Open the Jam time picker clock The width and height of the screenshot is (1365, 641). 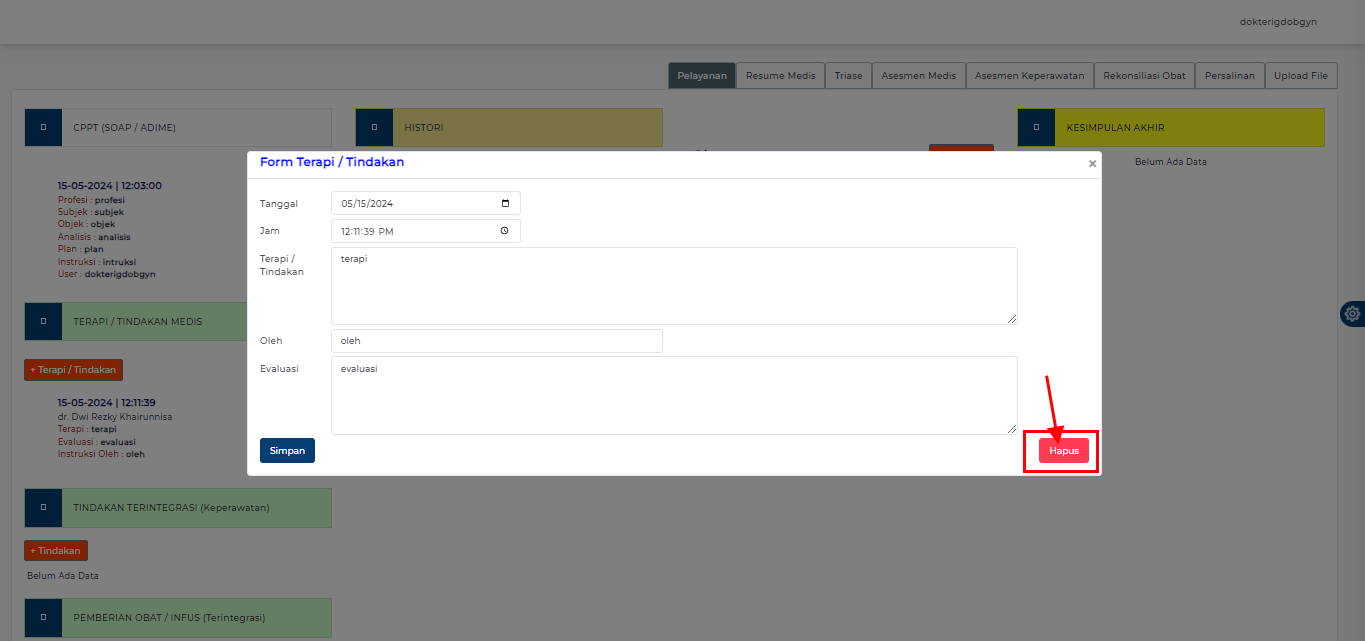(x=508, y=231)
